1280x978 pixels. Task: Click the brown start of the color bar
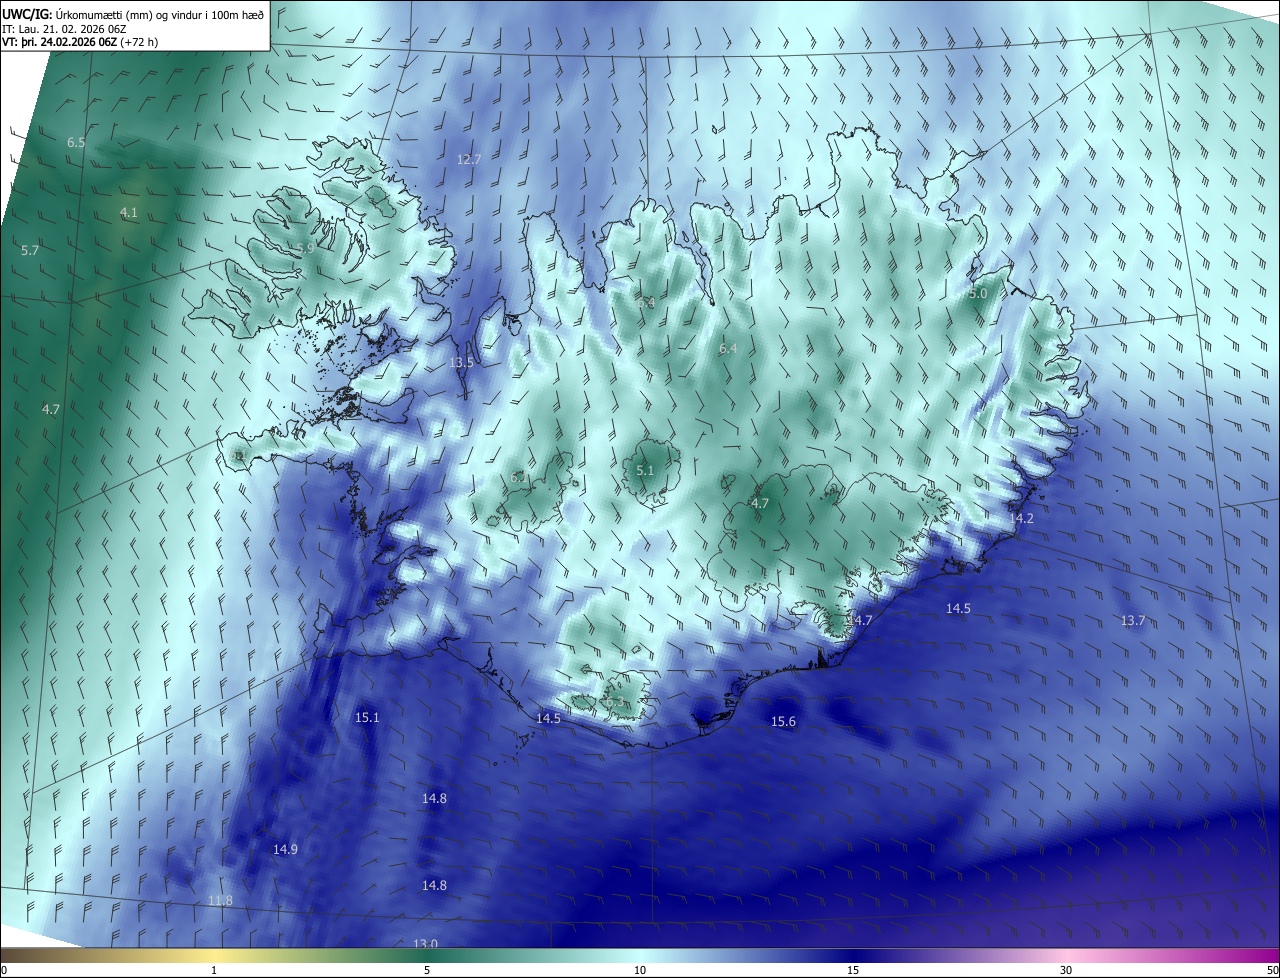(20, 956)
